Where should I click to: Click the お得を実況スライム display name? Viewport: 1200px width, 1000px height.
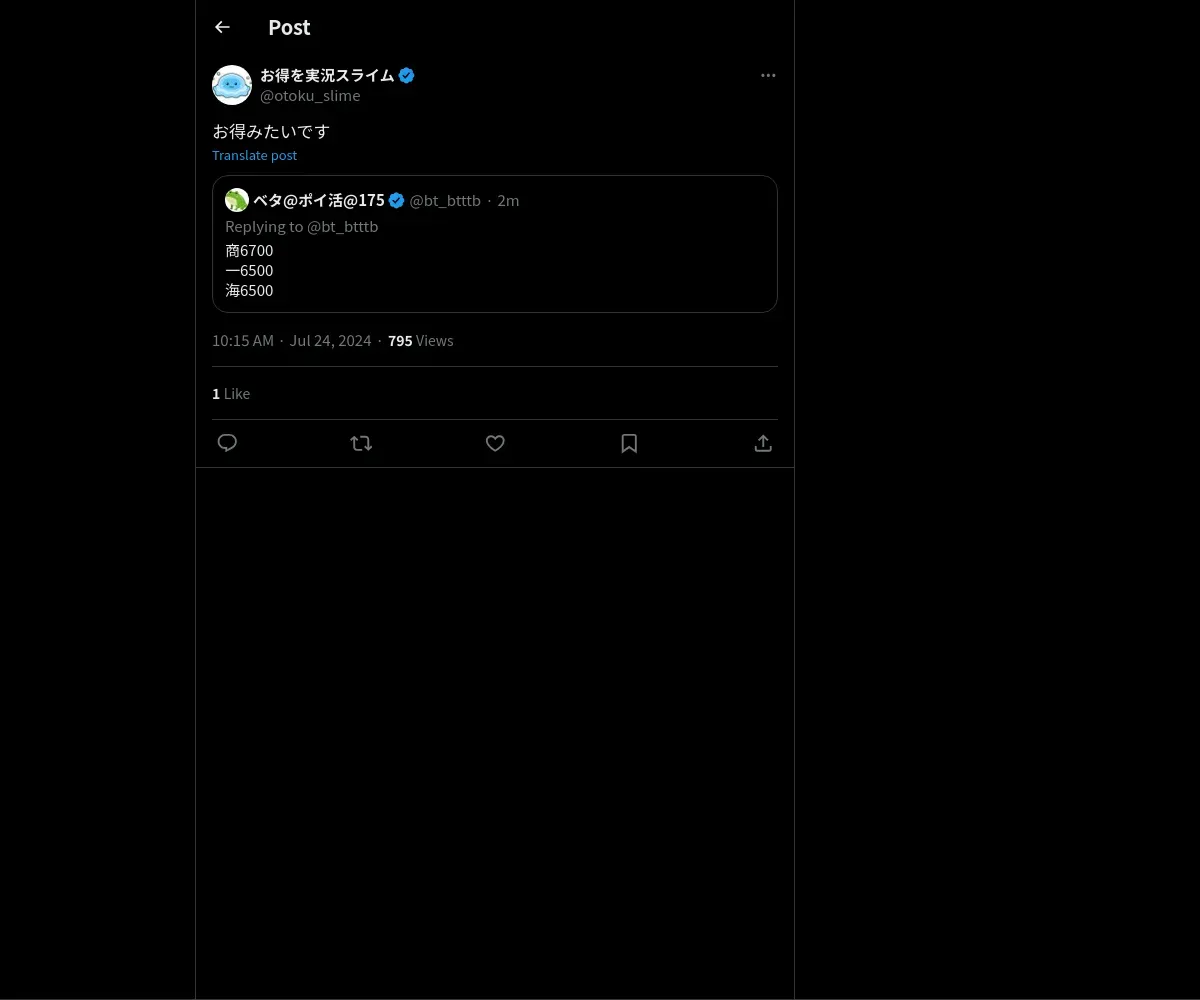click(327, 75)
